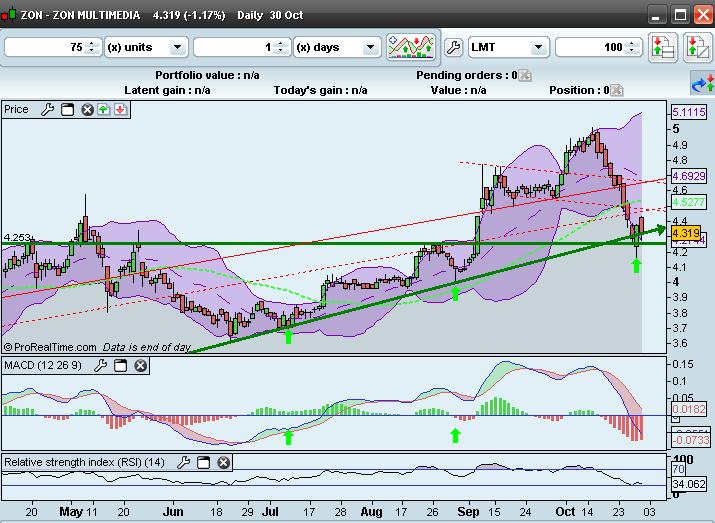Click the Jul label on time axis

(x=270, y=512)
